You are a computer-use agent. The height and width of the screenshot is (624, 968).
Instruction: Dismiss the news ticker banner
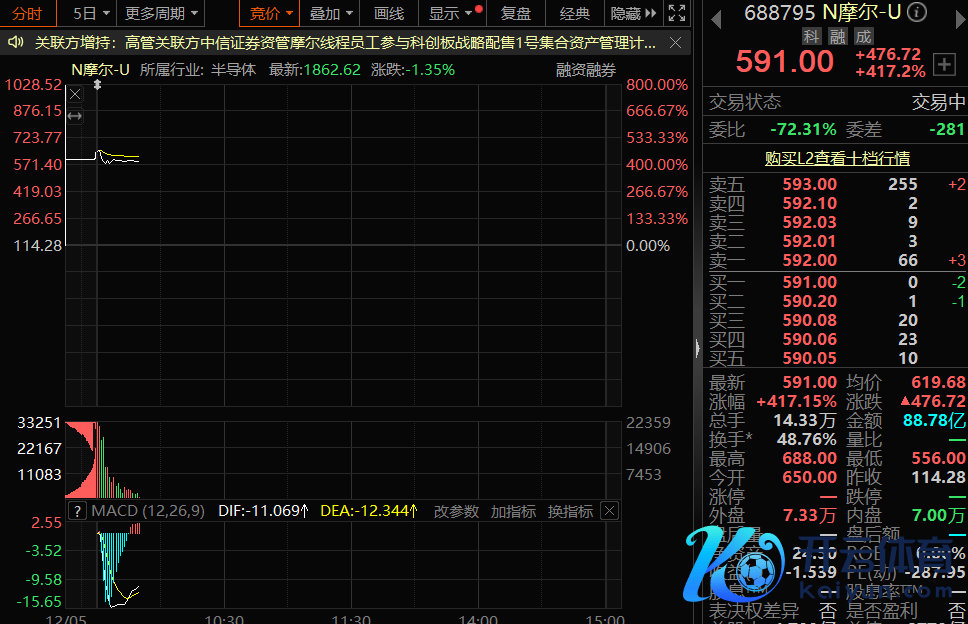click(677, 43)
